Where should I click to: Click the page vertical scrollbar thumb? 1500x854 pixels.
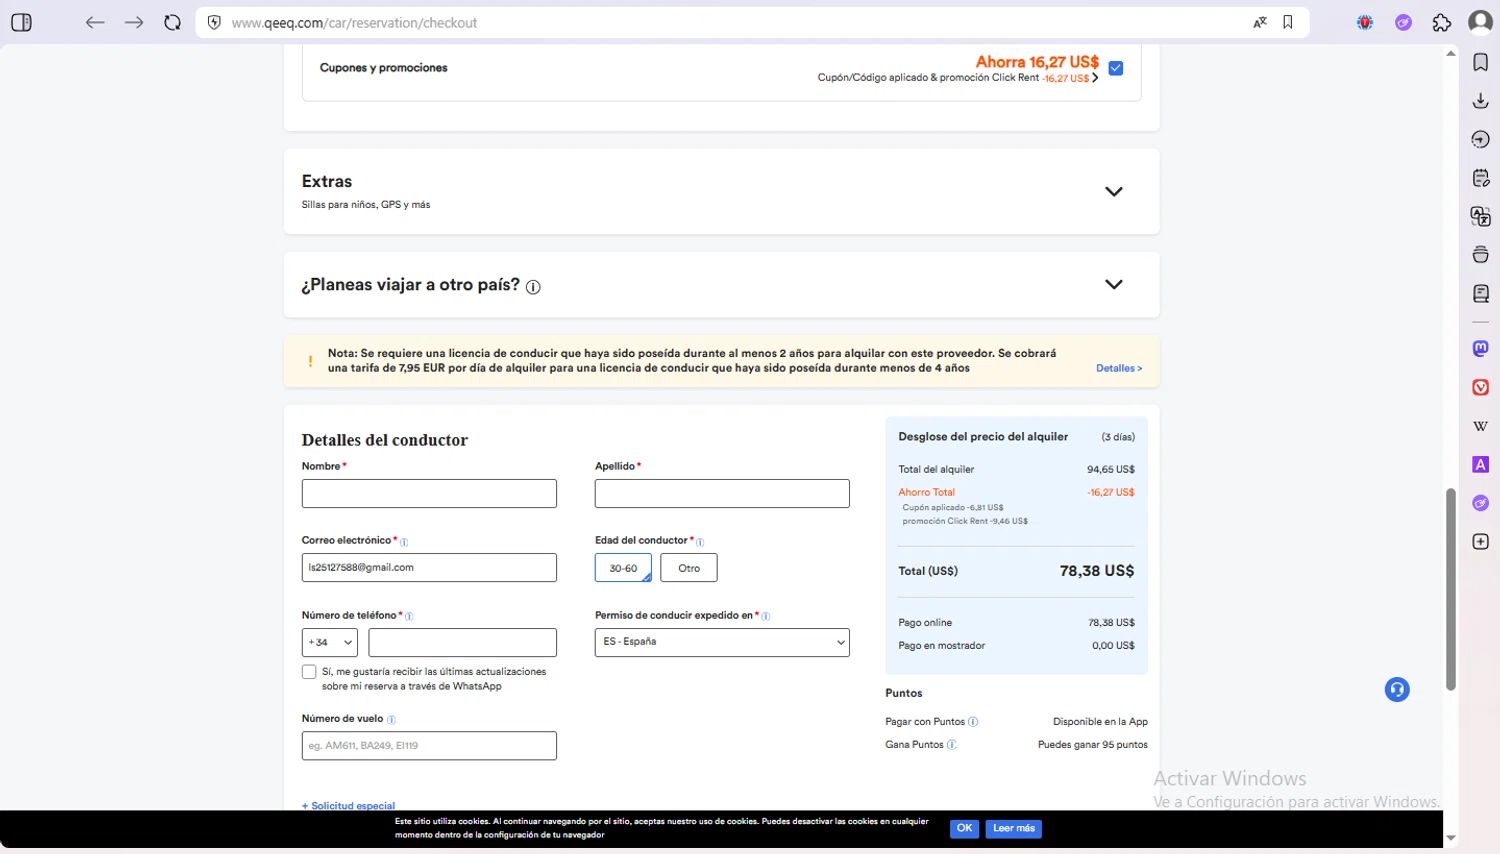[x=1451, y=589]
